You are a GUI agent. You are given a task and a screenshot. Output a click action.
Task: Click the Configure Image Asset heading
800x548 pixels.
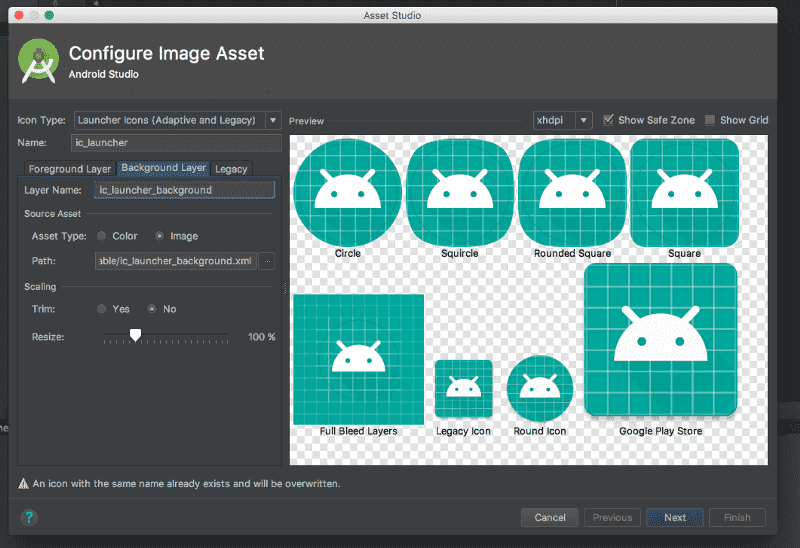pos(166,53)
